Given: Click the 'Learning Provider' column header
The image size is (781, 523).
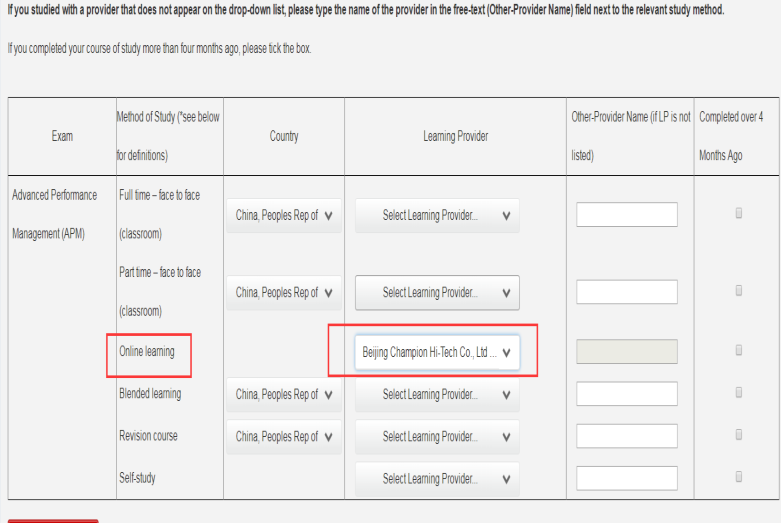Looking at the screenshot, I should pos(456,136).
